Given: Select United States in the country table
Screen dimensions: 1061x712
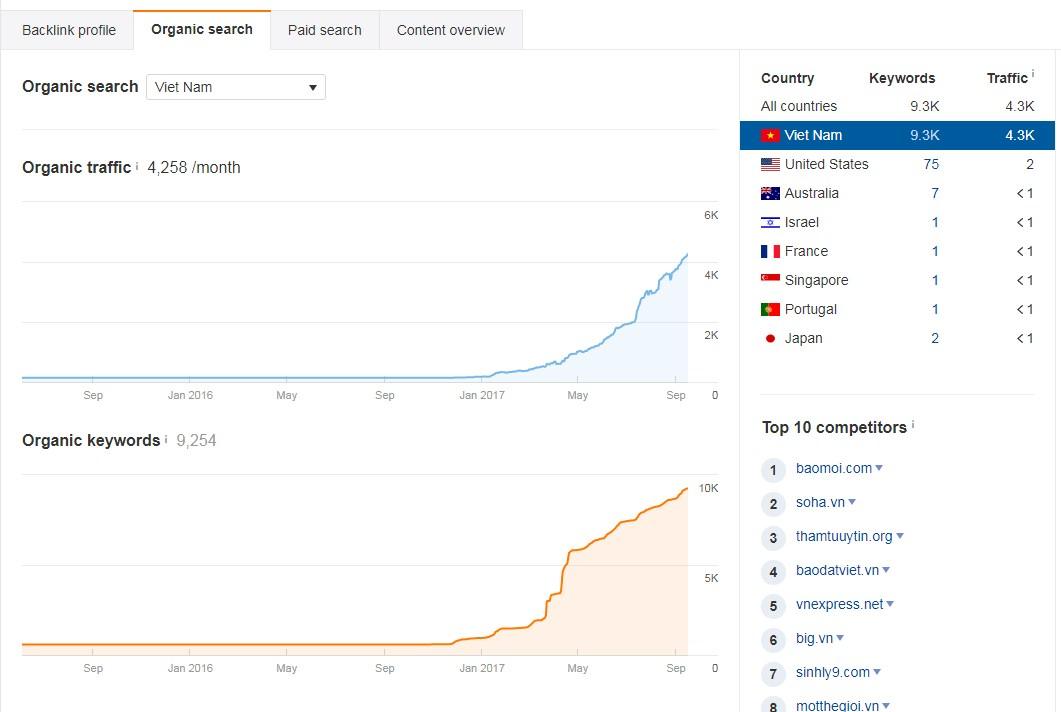Looking at the screenshot, I should coord(897,164).
